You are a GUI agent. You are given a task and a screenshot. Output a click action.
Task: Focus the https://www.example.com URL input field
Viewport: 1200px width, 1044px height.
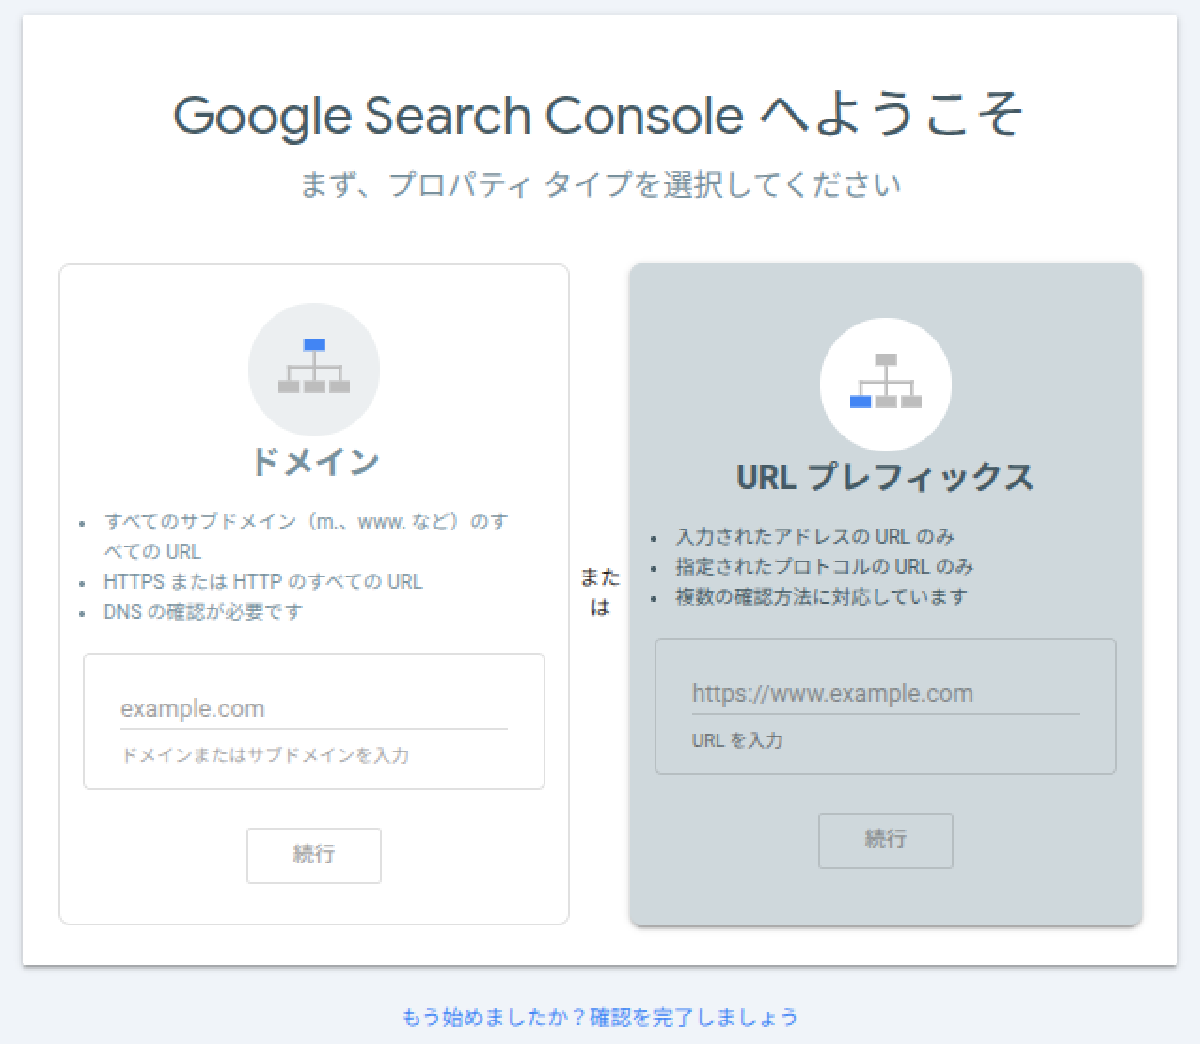tap(885, 693)
